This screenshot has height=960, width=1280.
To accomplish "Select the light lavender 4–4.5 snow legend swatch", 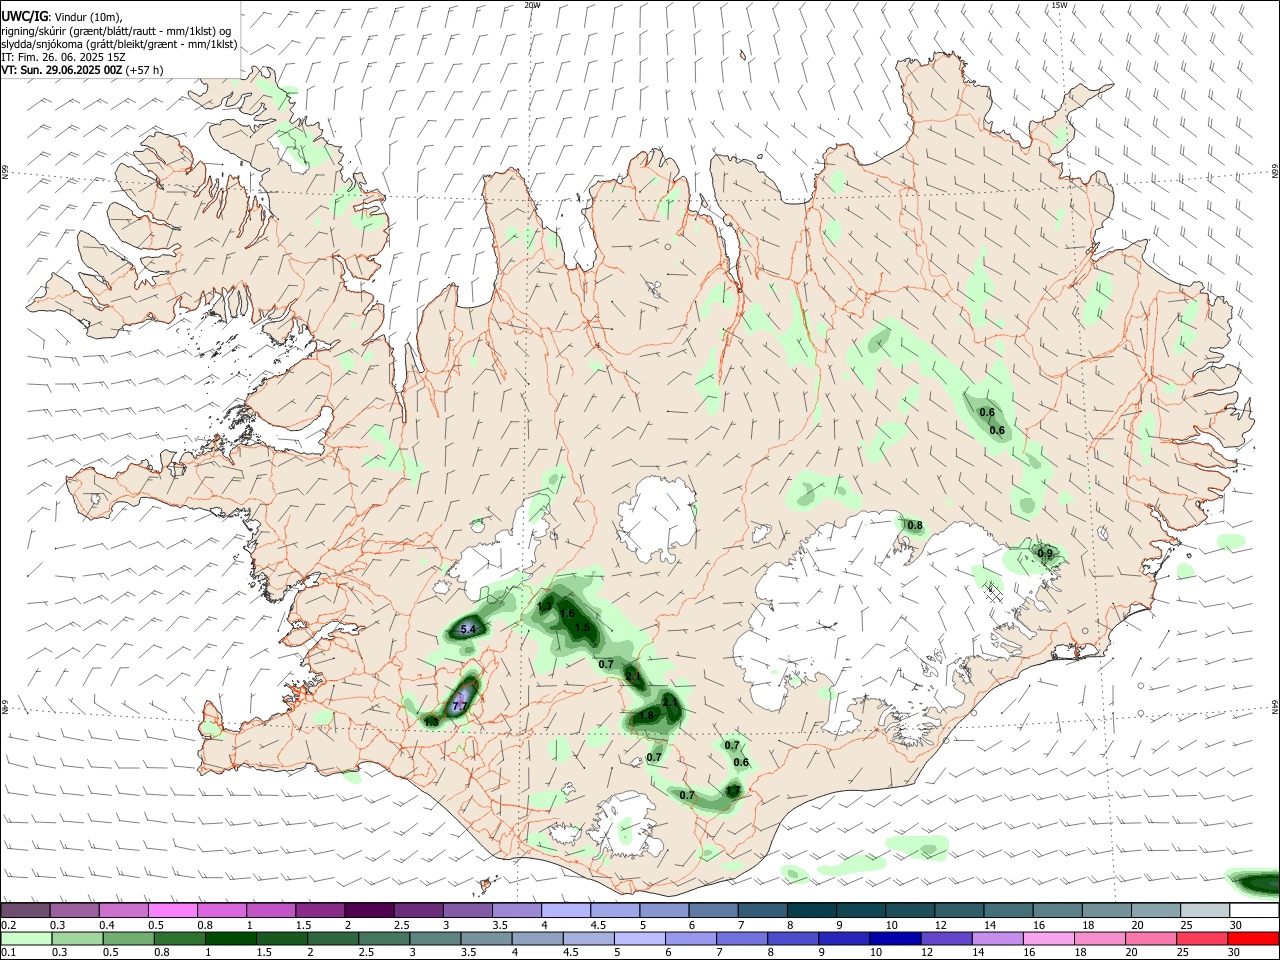I will [x=565, y=910].
